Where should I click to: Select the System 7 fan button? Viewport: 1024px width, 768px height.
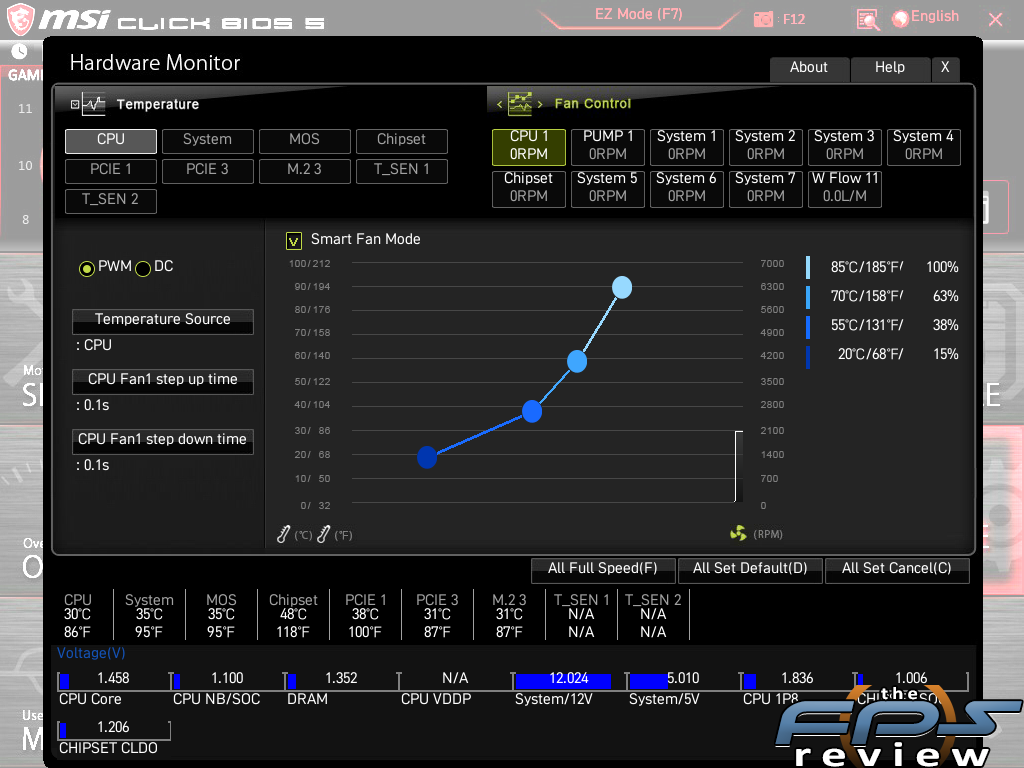point(765,189)
